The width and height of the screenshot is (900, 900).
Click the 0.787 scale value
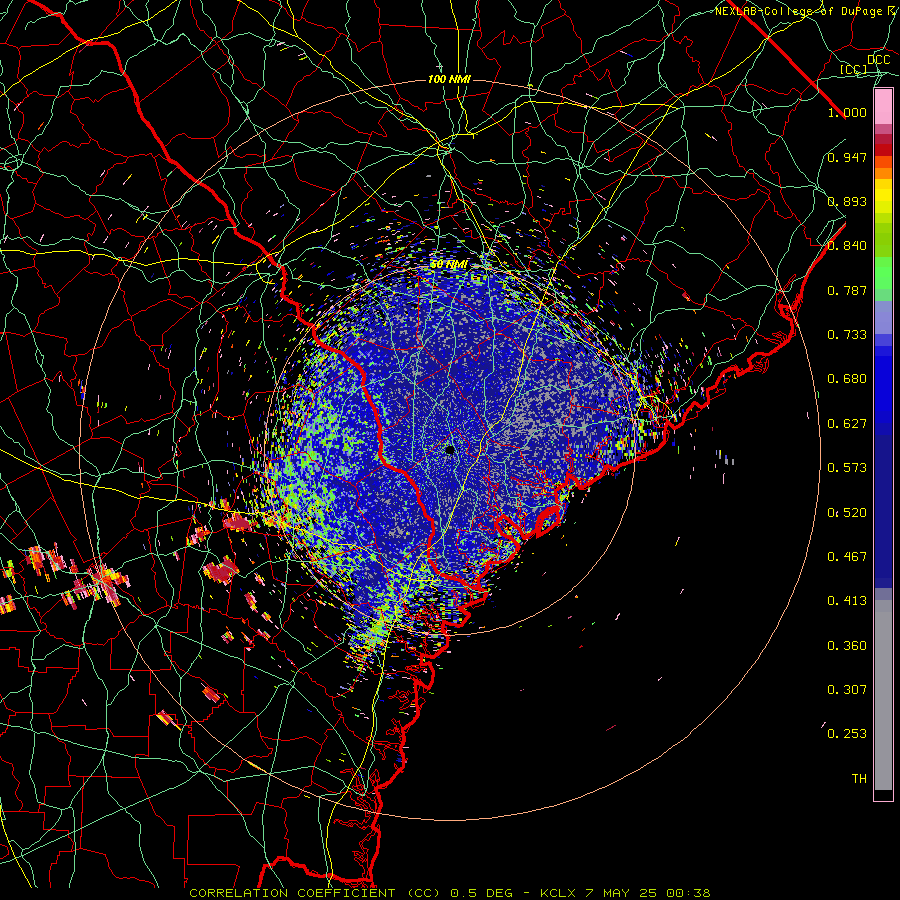[x=847, y=290]
